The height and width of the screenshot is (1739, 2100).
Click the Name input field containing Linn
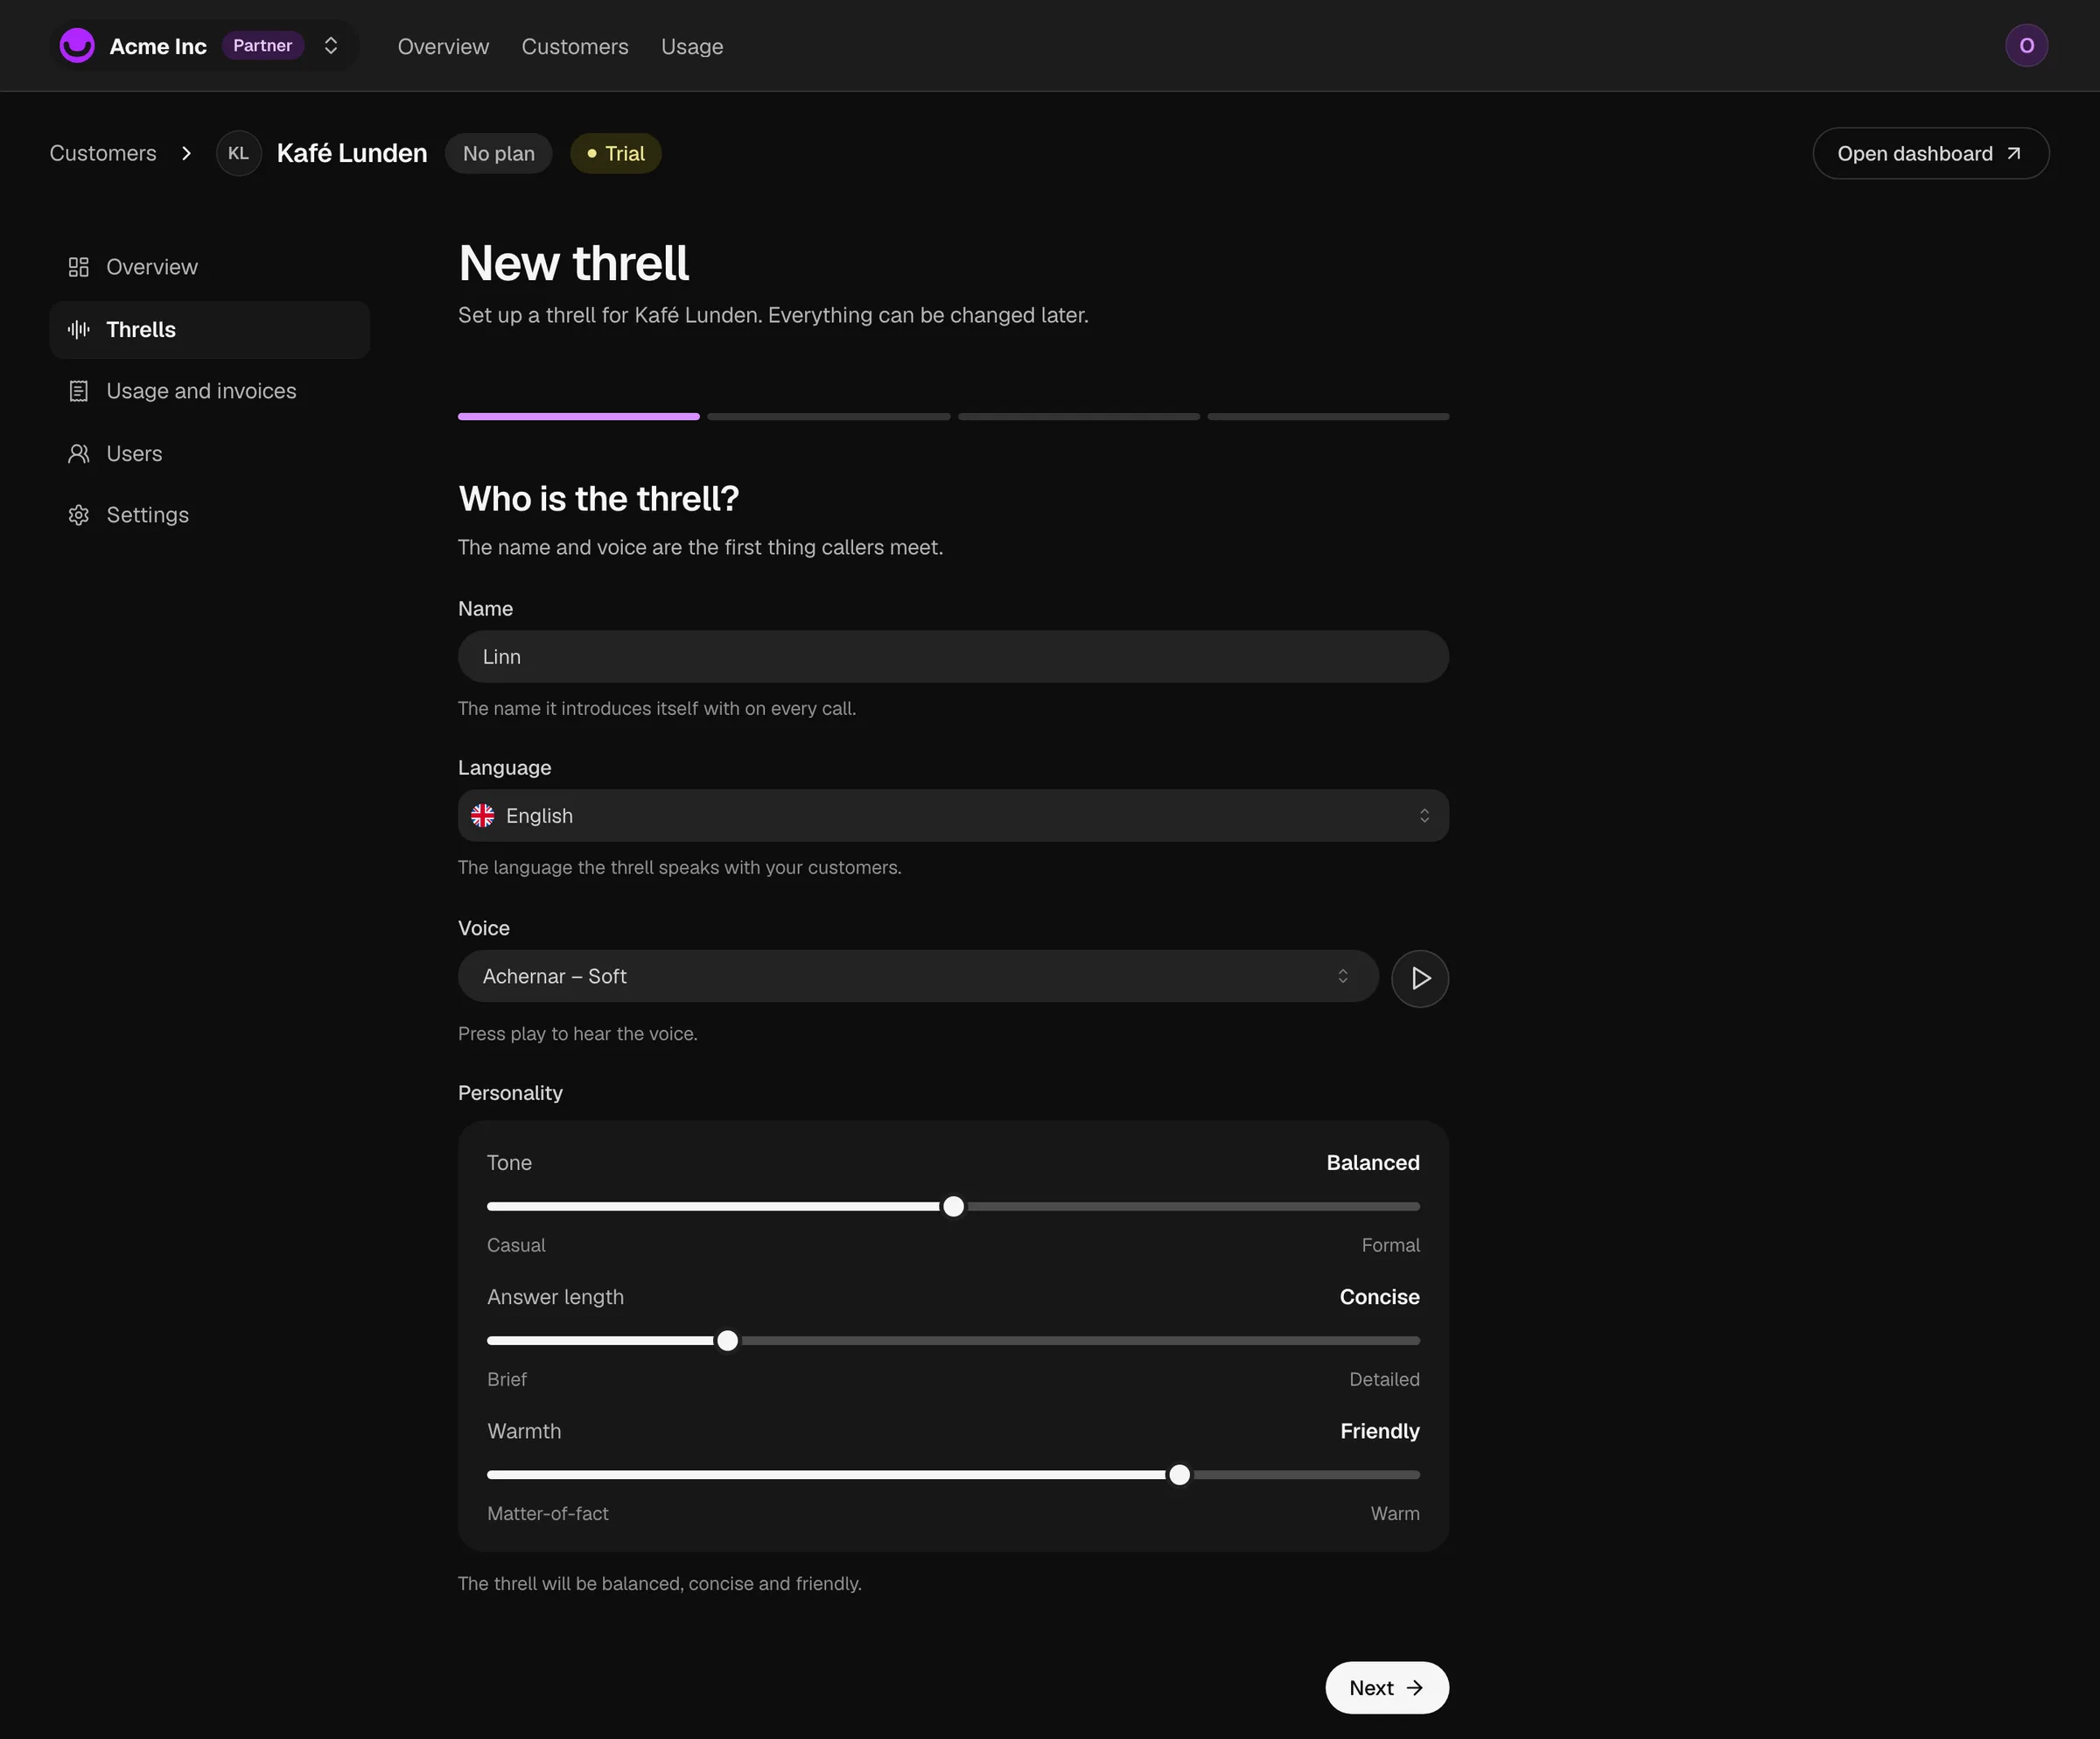point(952,656)
